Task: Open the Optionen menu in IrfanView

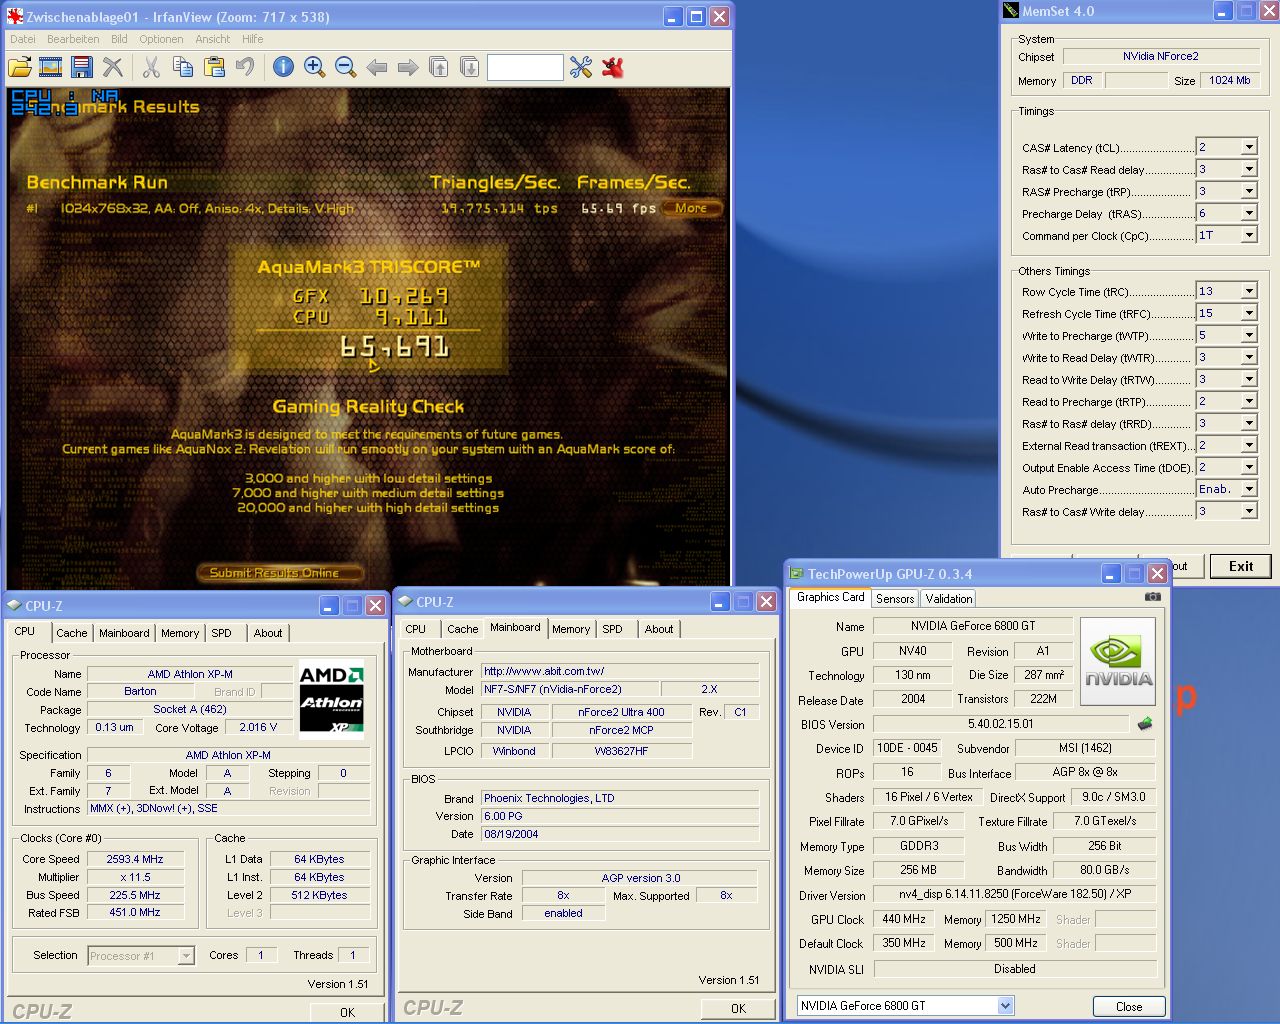Action: pyautogui.click(x=161, y=39)
